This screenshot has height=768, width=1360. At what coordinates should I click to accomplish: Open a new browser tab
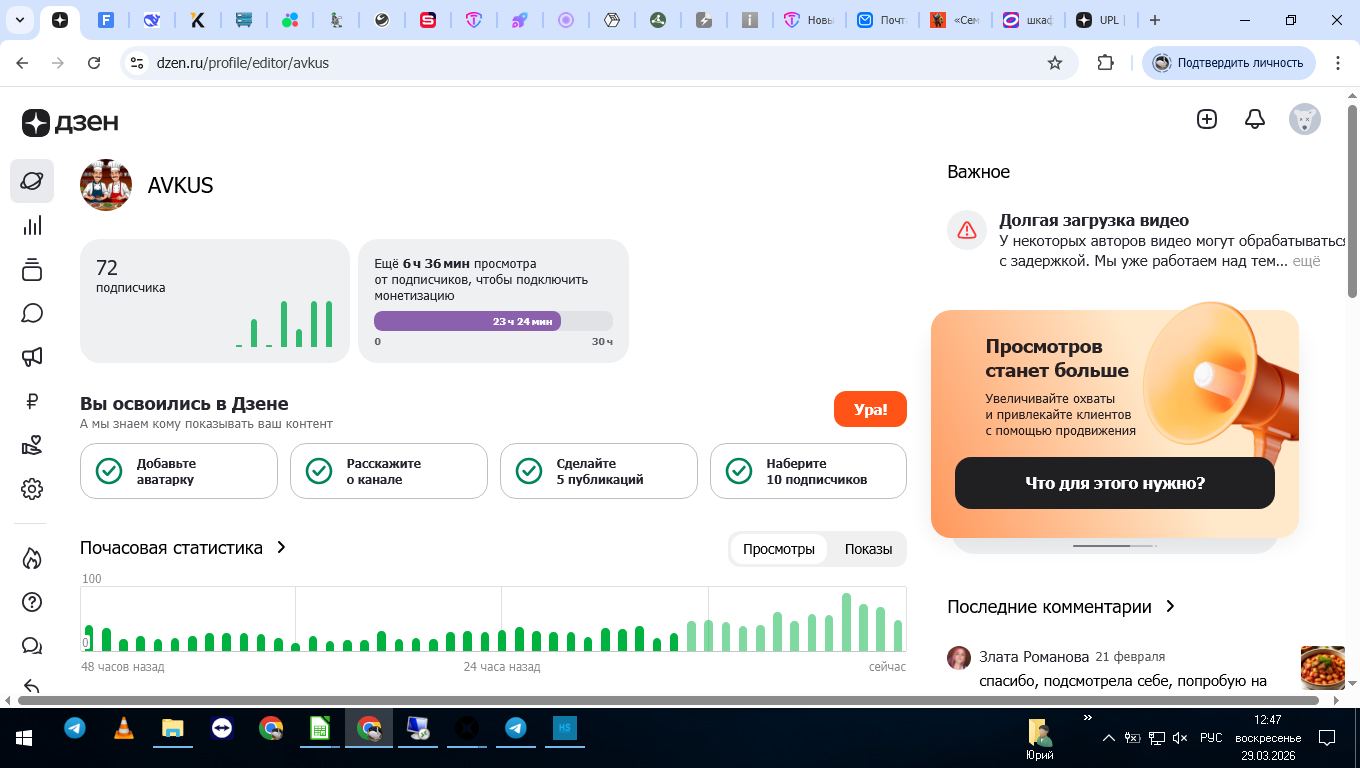(1155, 20)
